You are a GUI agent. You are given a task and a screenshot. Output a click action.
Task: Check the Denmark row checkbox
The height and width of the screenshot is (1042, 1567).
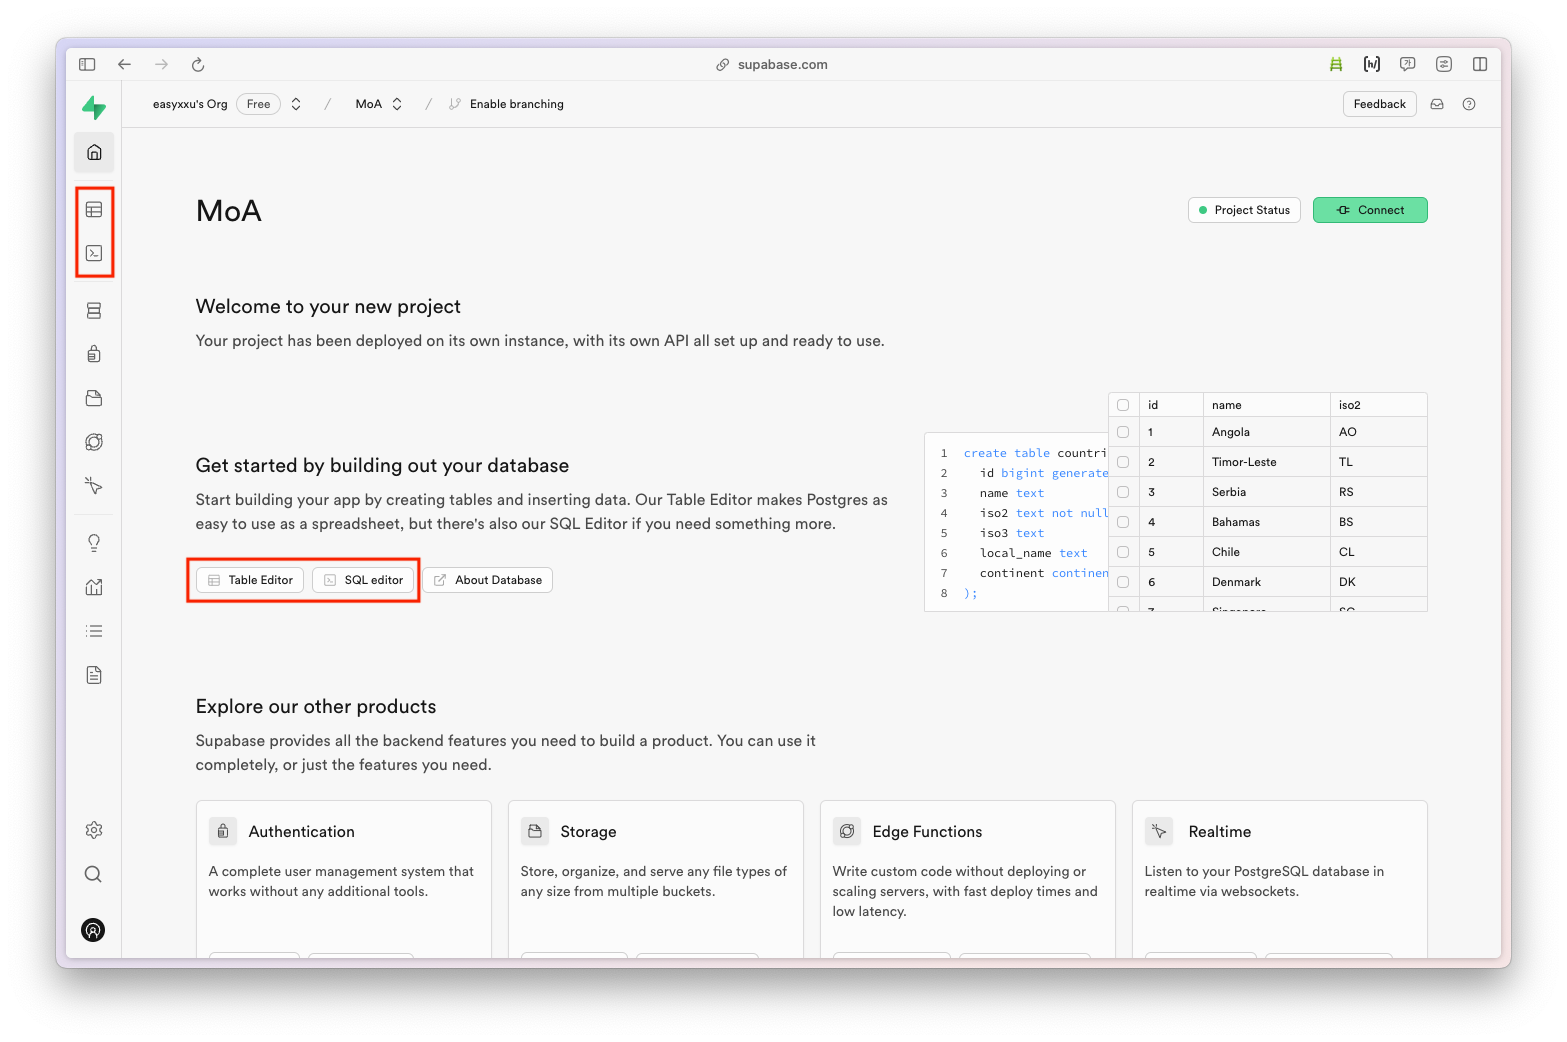pos(1123,582)
